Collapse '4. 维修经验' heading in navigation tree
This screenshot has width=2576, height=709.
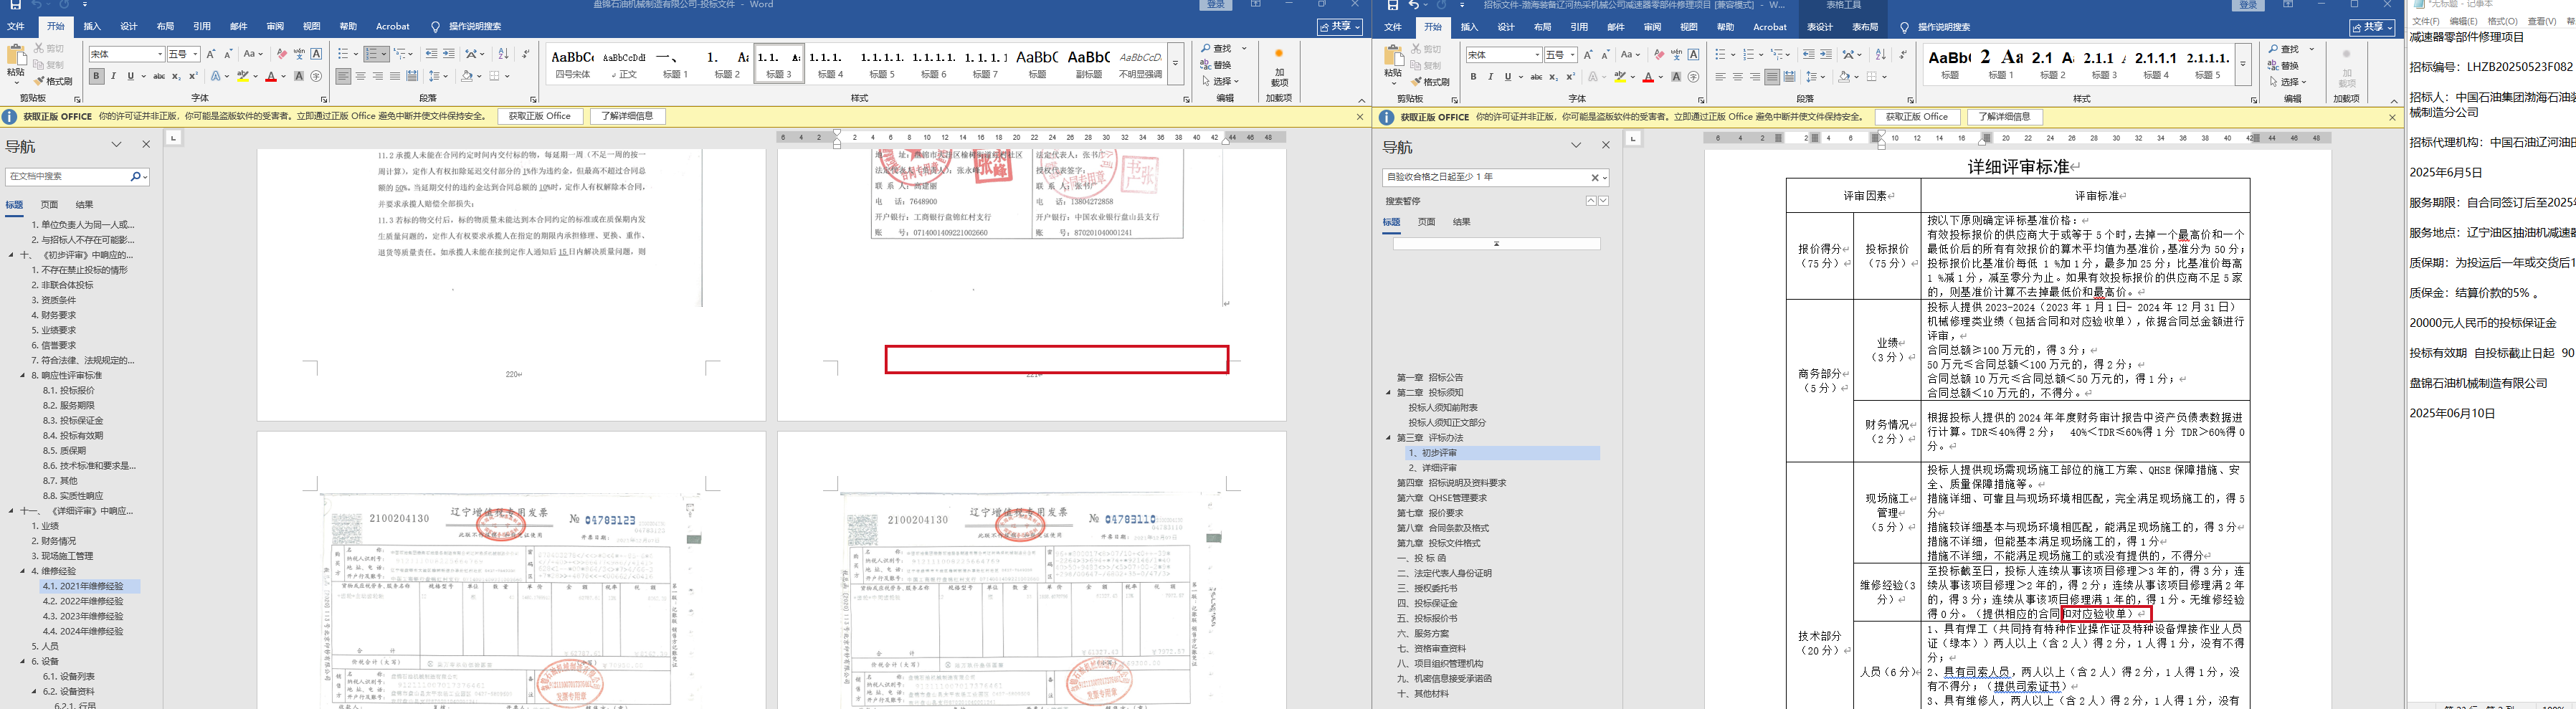click(x=23, y=571)
